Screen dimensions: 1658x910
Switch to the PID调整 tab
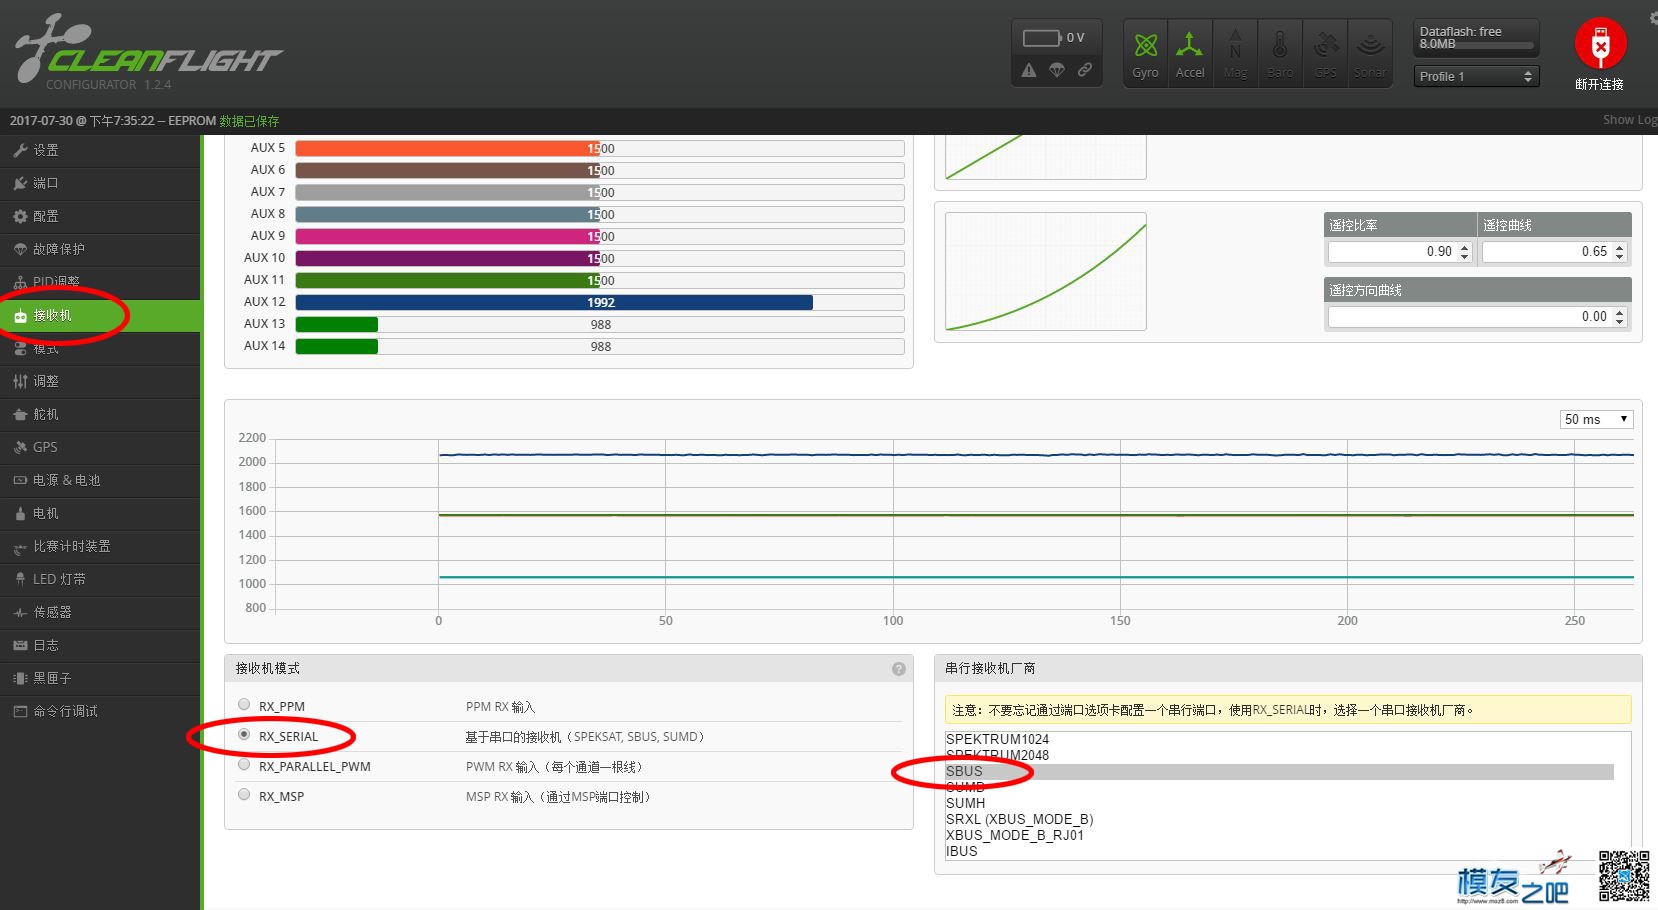pos(100,282)
